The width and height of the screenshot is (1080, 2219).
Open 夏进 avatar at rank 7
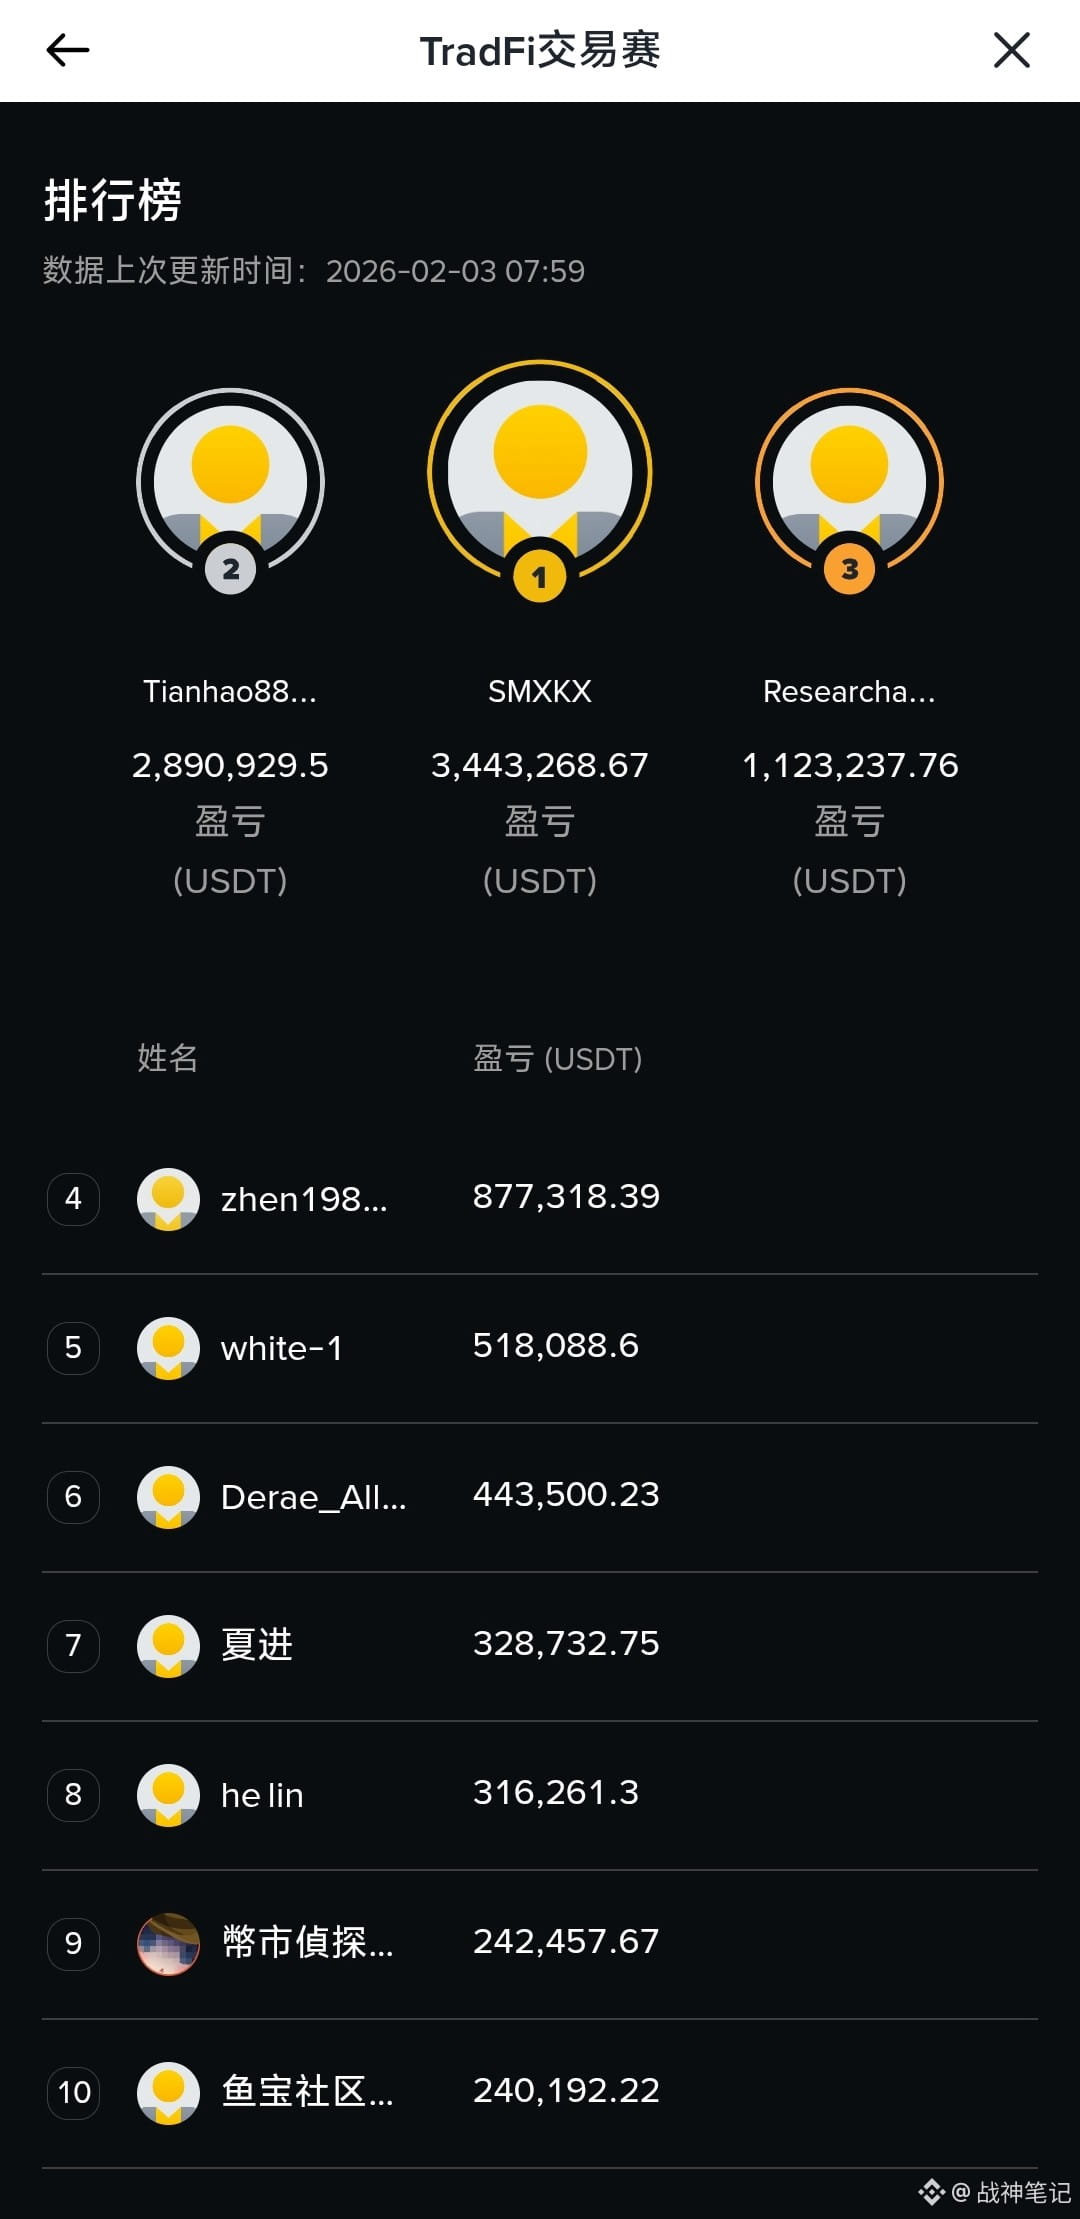point(168,1645)
